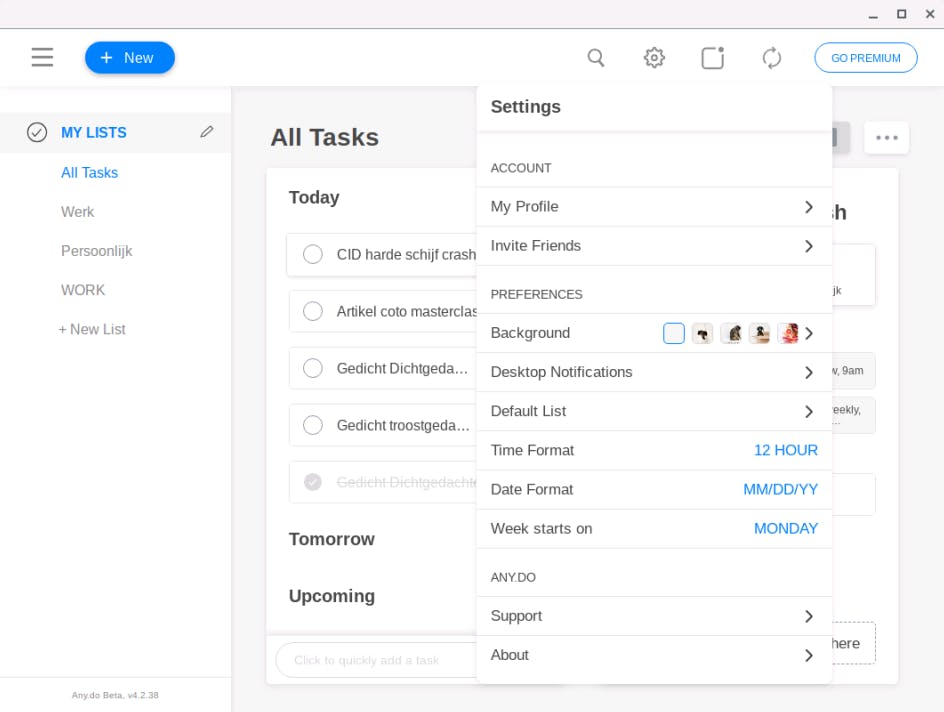Click the pencil edit icon next to MY LISTS

[x=206, y=132]
